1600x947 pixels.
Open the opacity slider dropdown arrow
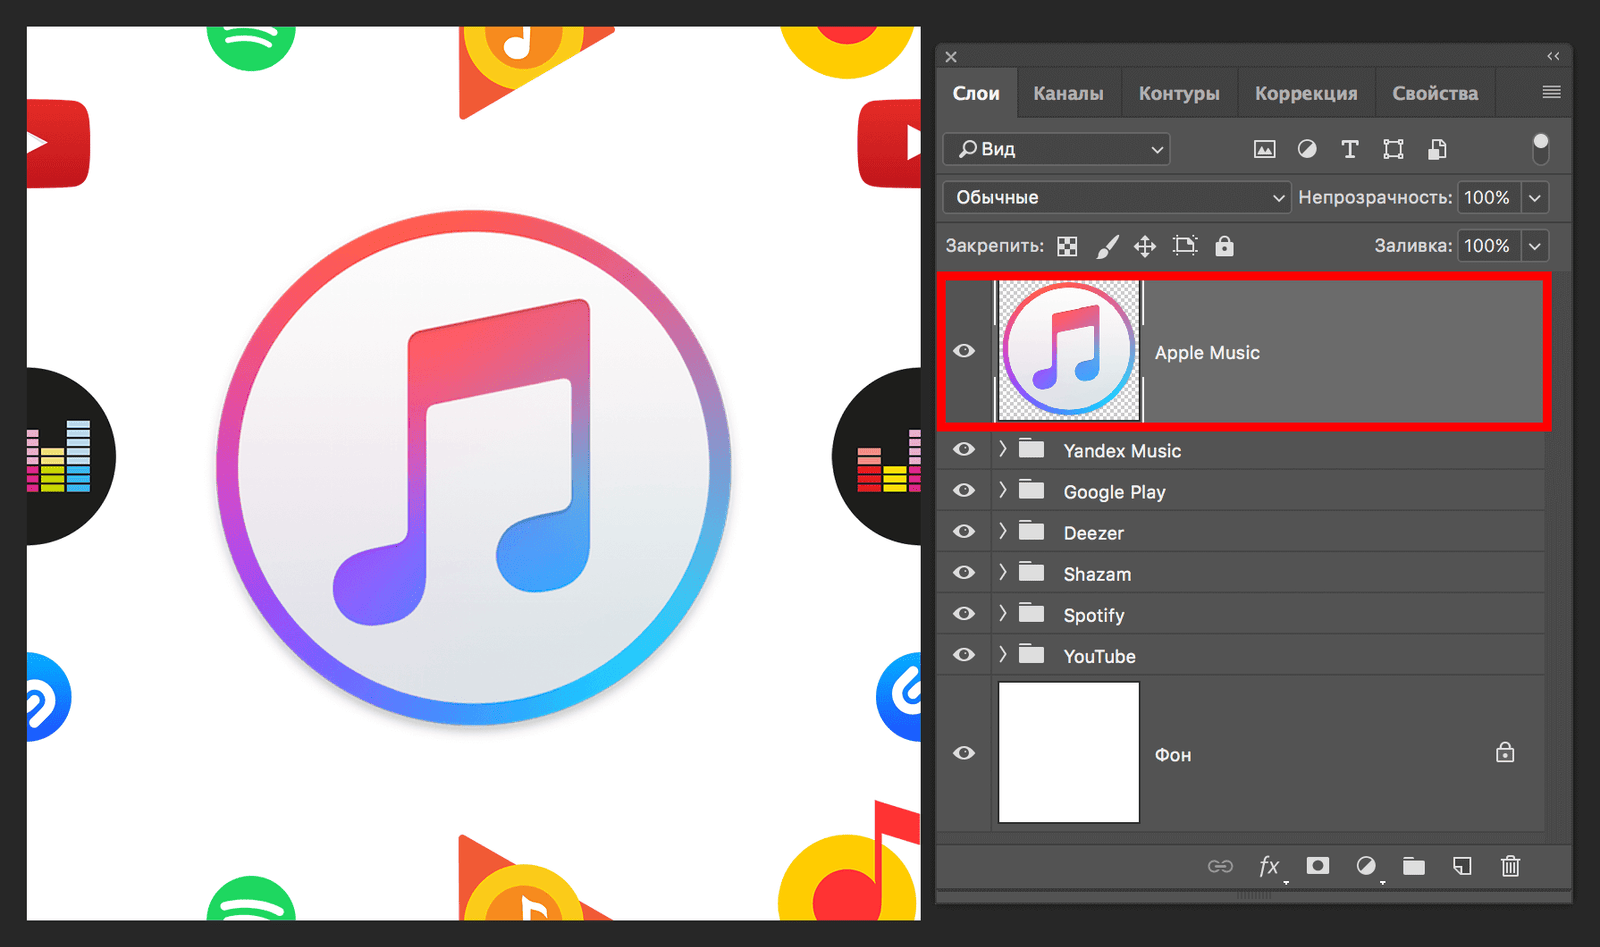coord(1535,197)
